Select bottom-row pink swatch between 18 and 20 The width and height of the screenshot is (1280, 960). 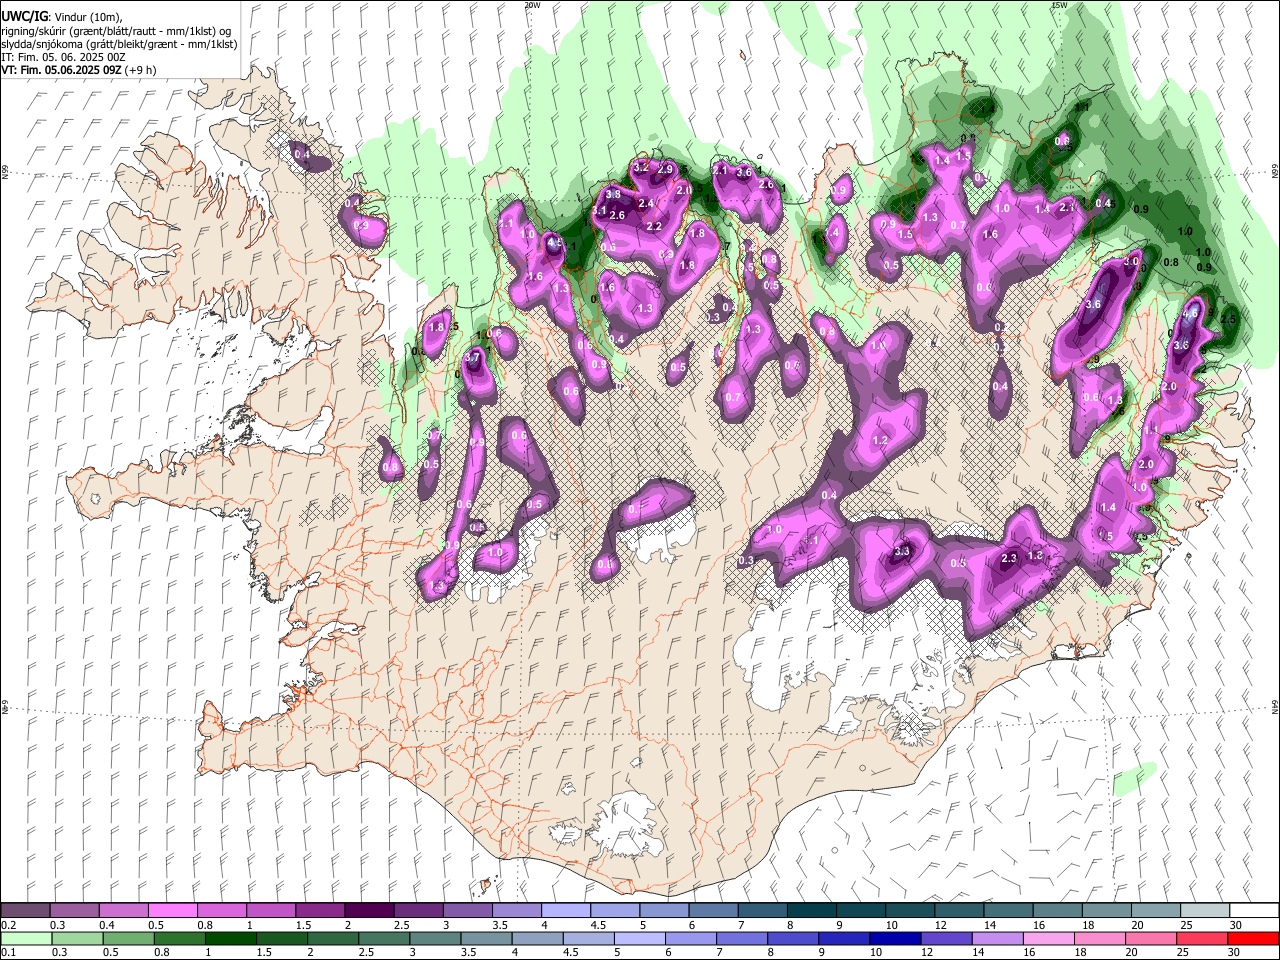pyautogui.click(x=1100, y=938)
